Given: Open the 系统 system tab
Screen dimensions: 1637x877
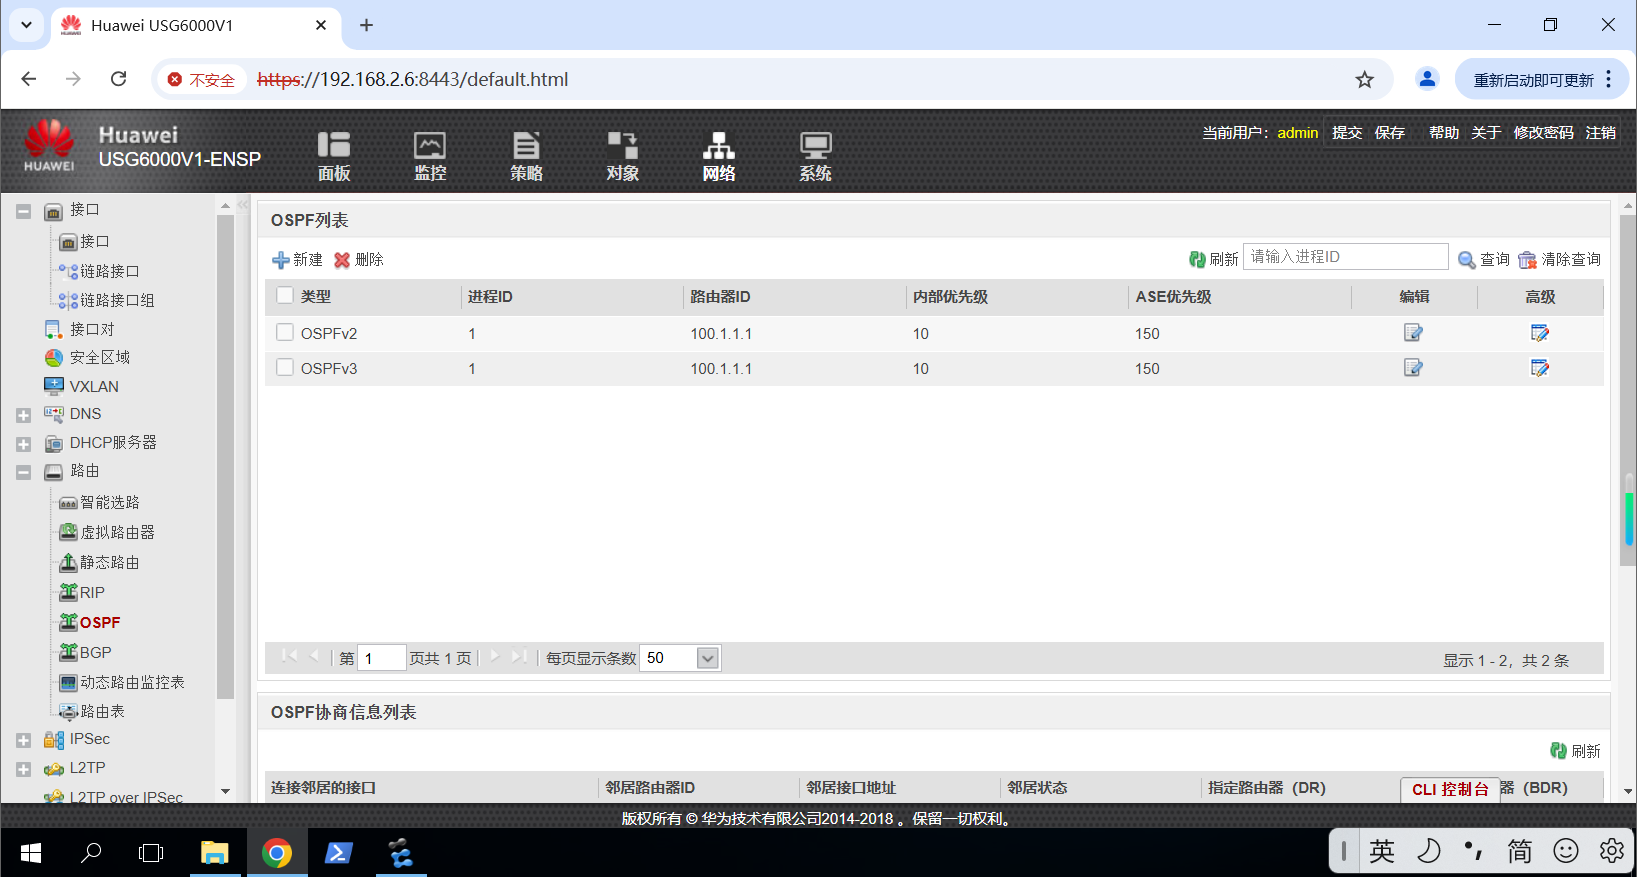Looking at the screenshot, I should point(815,157).
